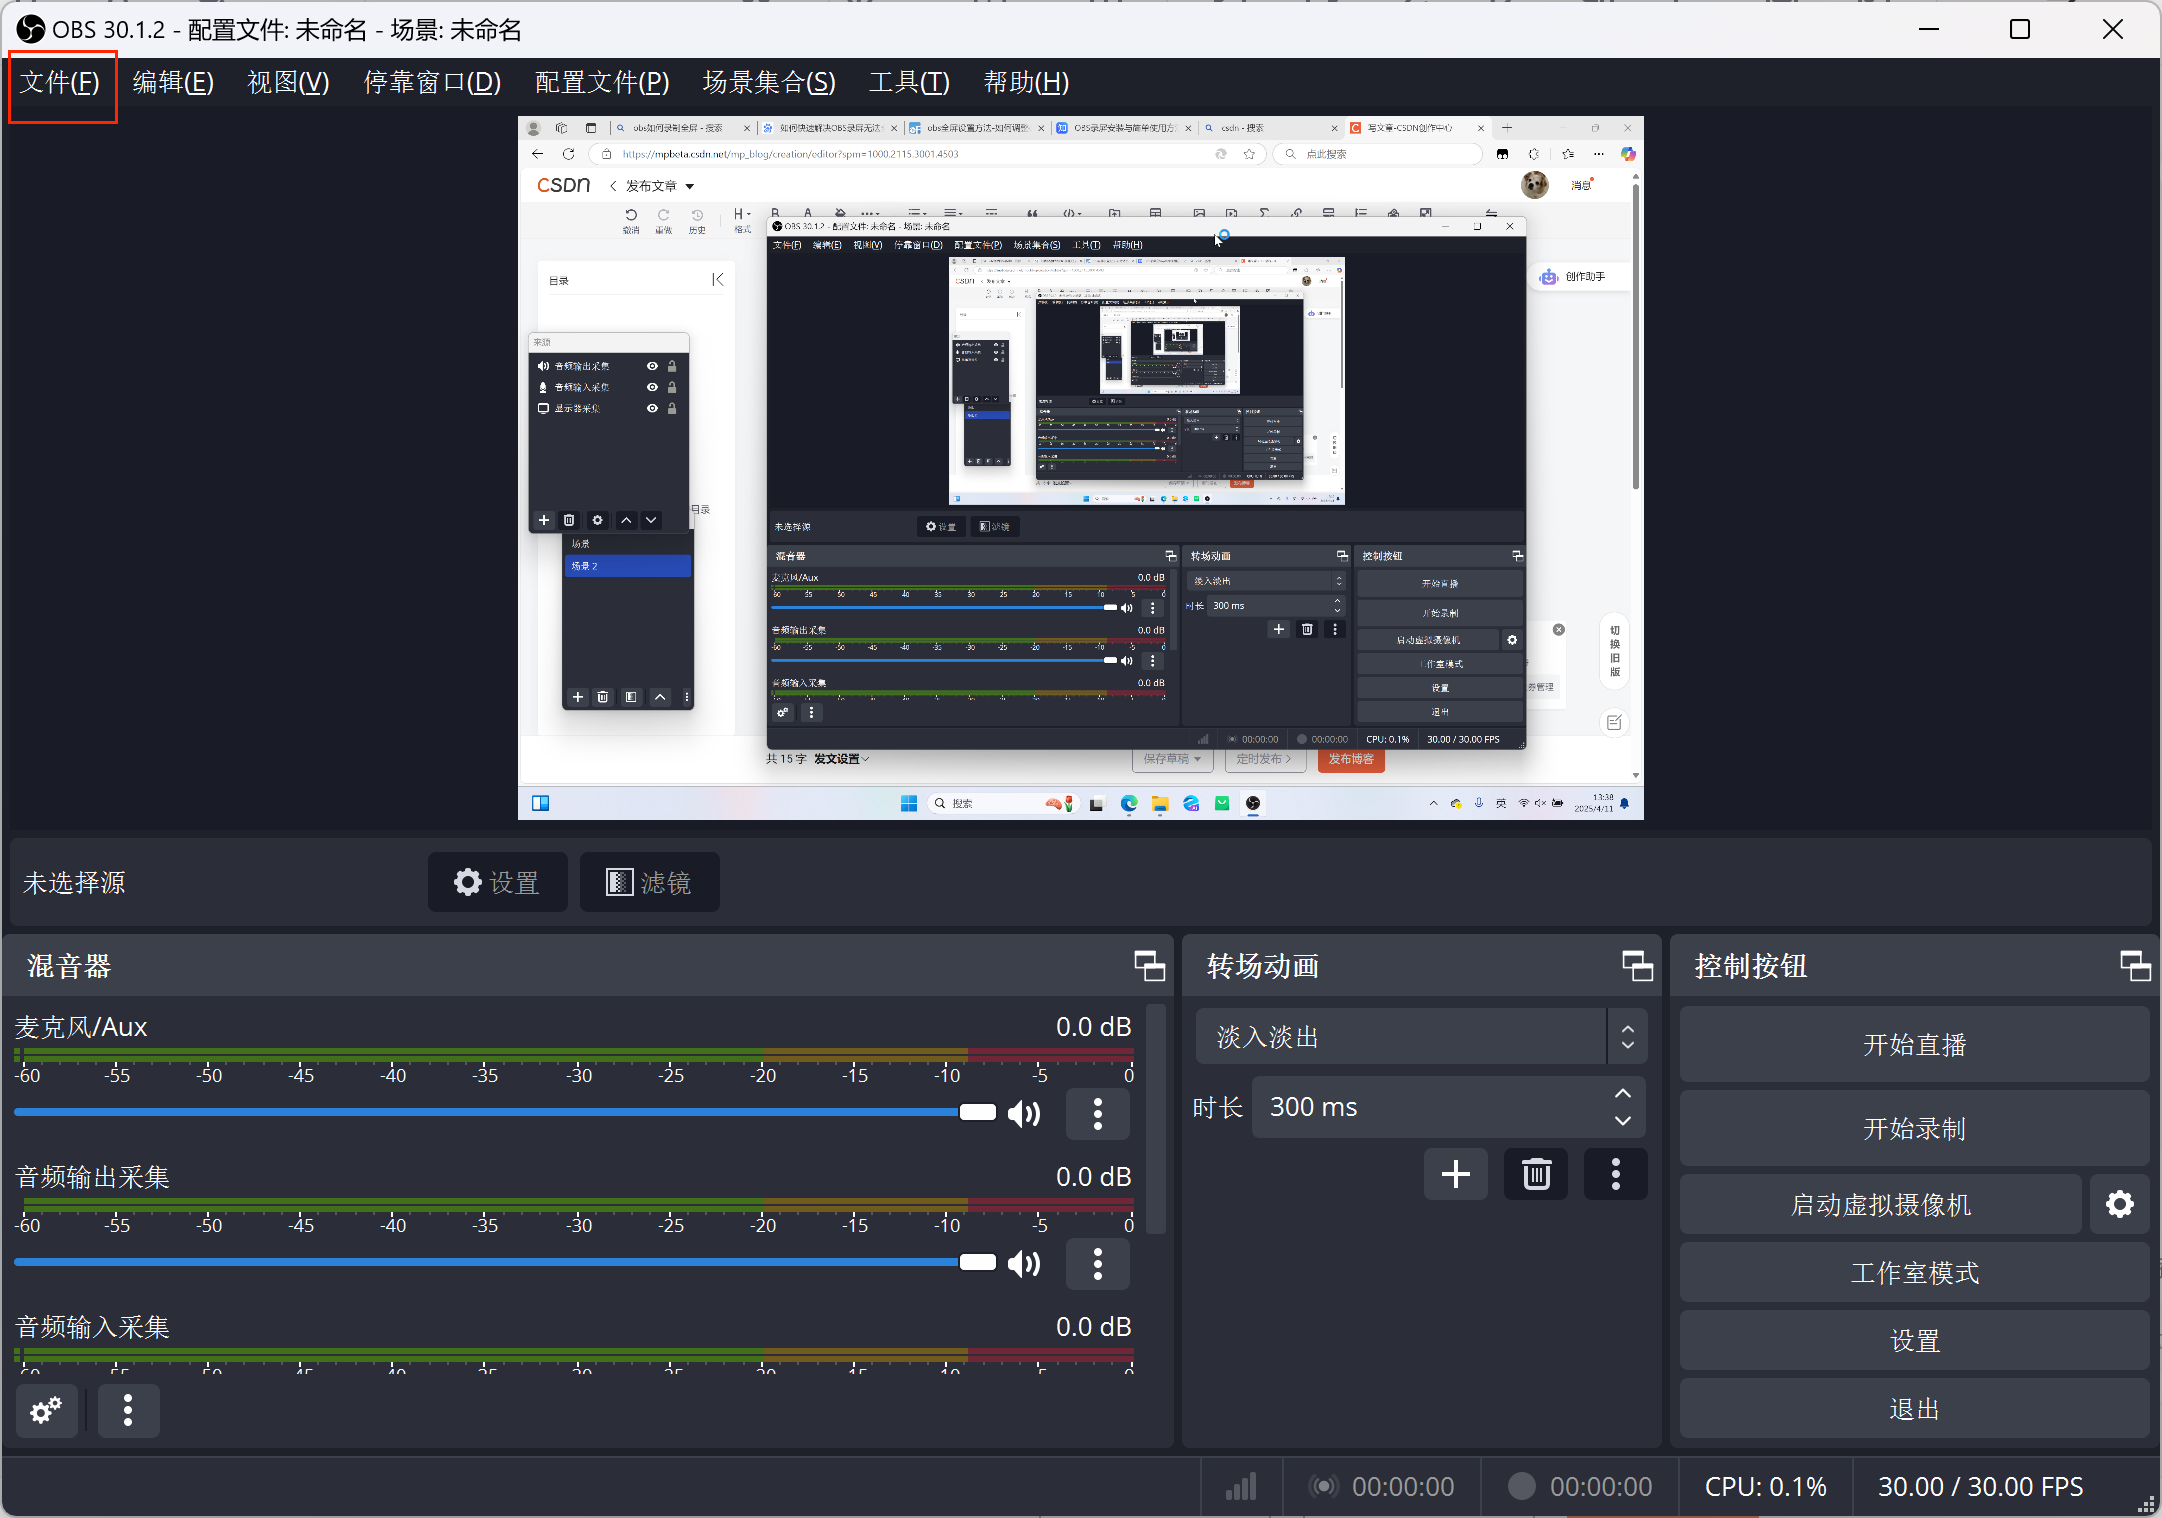
Task: Pop out the 控制按钮 dock panel
Action: pyautogui.click(x=2135, y=966)
